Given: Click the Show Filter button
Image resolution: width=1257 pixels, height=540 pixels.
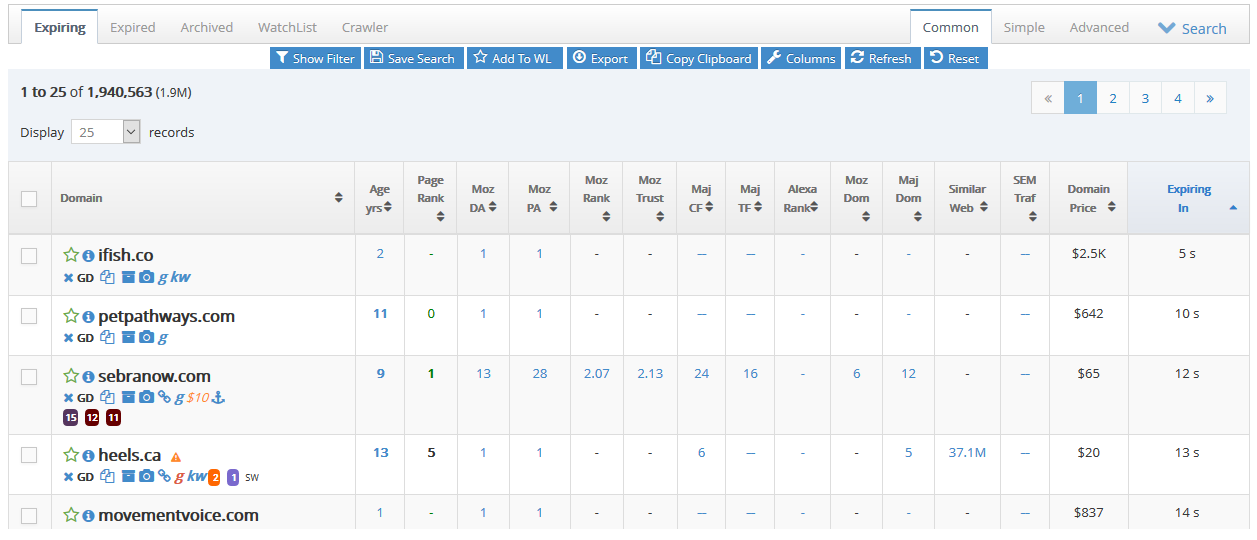Looking at the screenshot, I should [314, 59].
